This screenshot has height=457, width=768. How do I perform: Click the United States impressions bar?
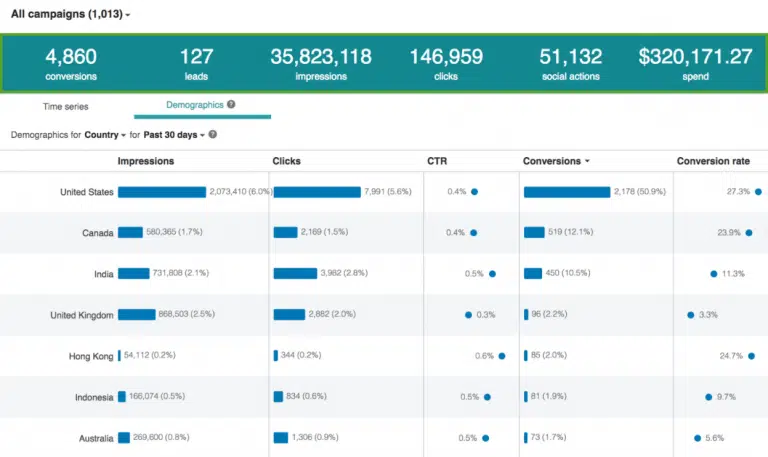click(x=161, y=192)
